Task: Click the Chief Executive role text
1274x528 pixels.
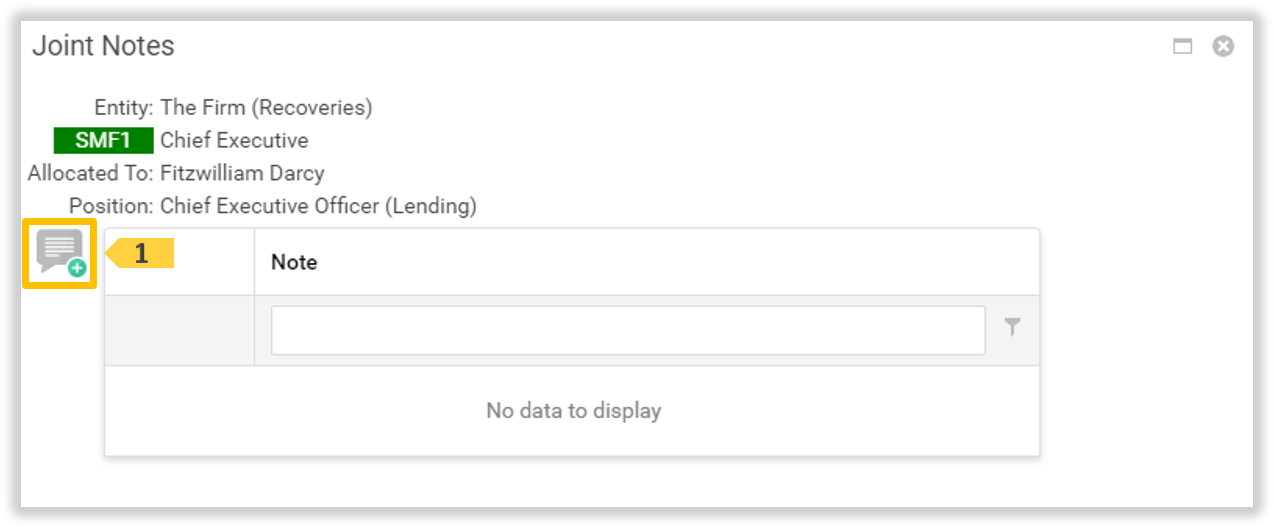Action: [x=234, y=140]
